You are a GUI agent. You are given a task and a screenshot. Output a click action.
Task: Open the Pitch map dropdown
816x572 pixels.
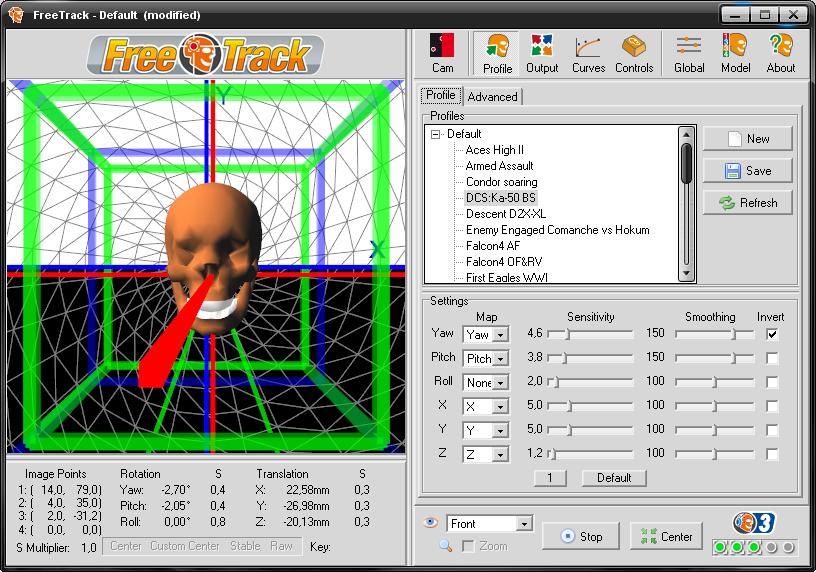coord(500,359)
